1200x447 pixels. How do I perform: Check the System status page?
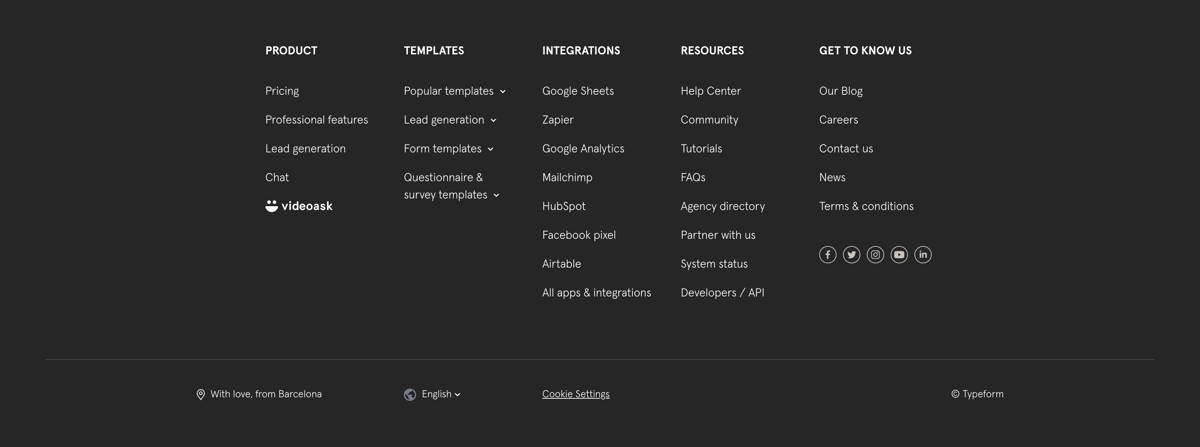click(x=714, y=265)
